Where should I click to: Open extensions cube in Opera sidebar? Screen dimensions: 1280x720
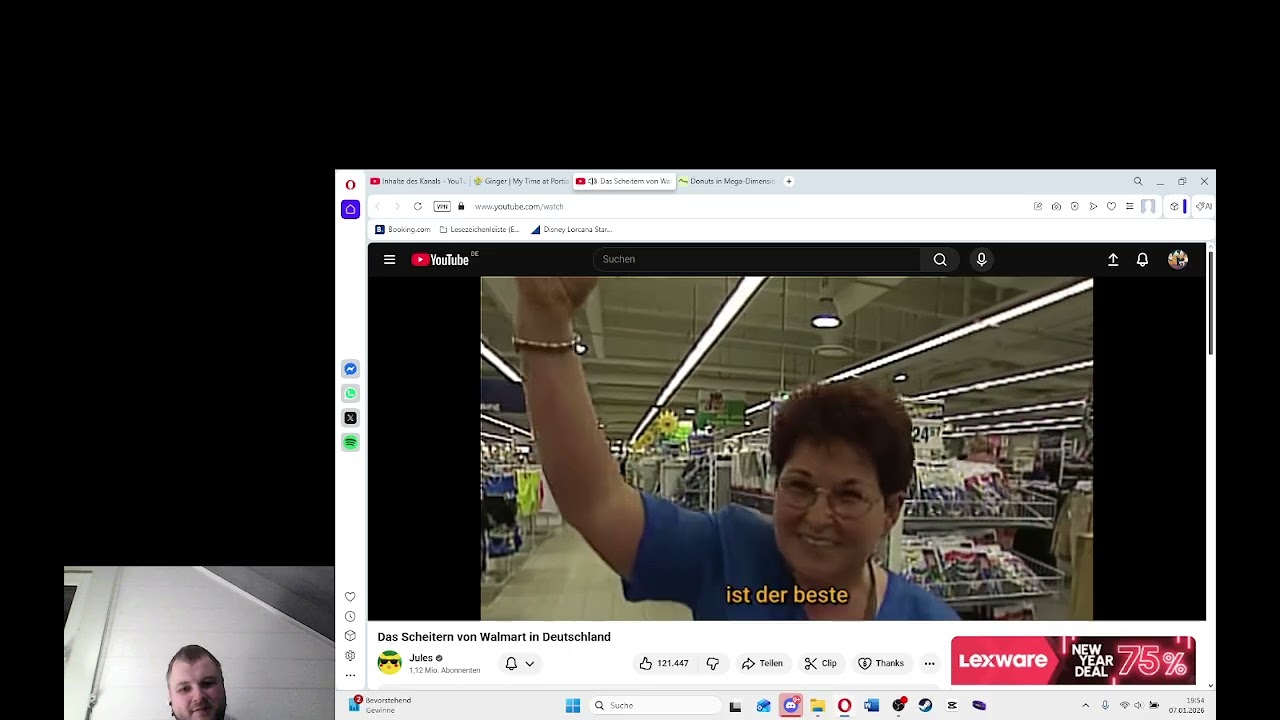350,636
